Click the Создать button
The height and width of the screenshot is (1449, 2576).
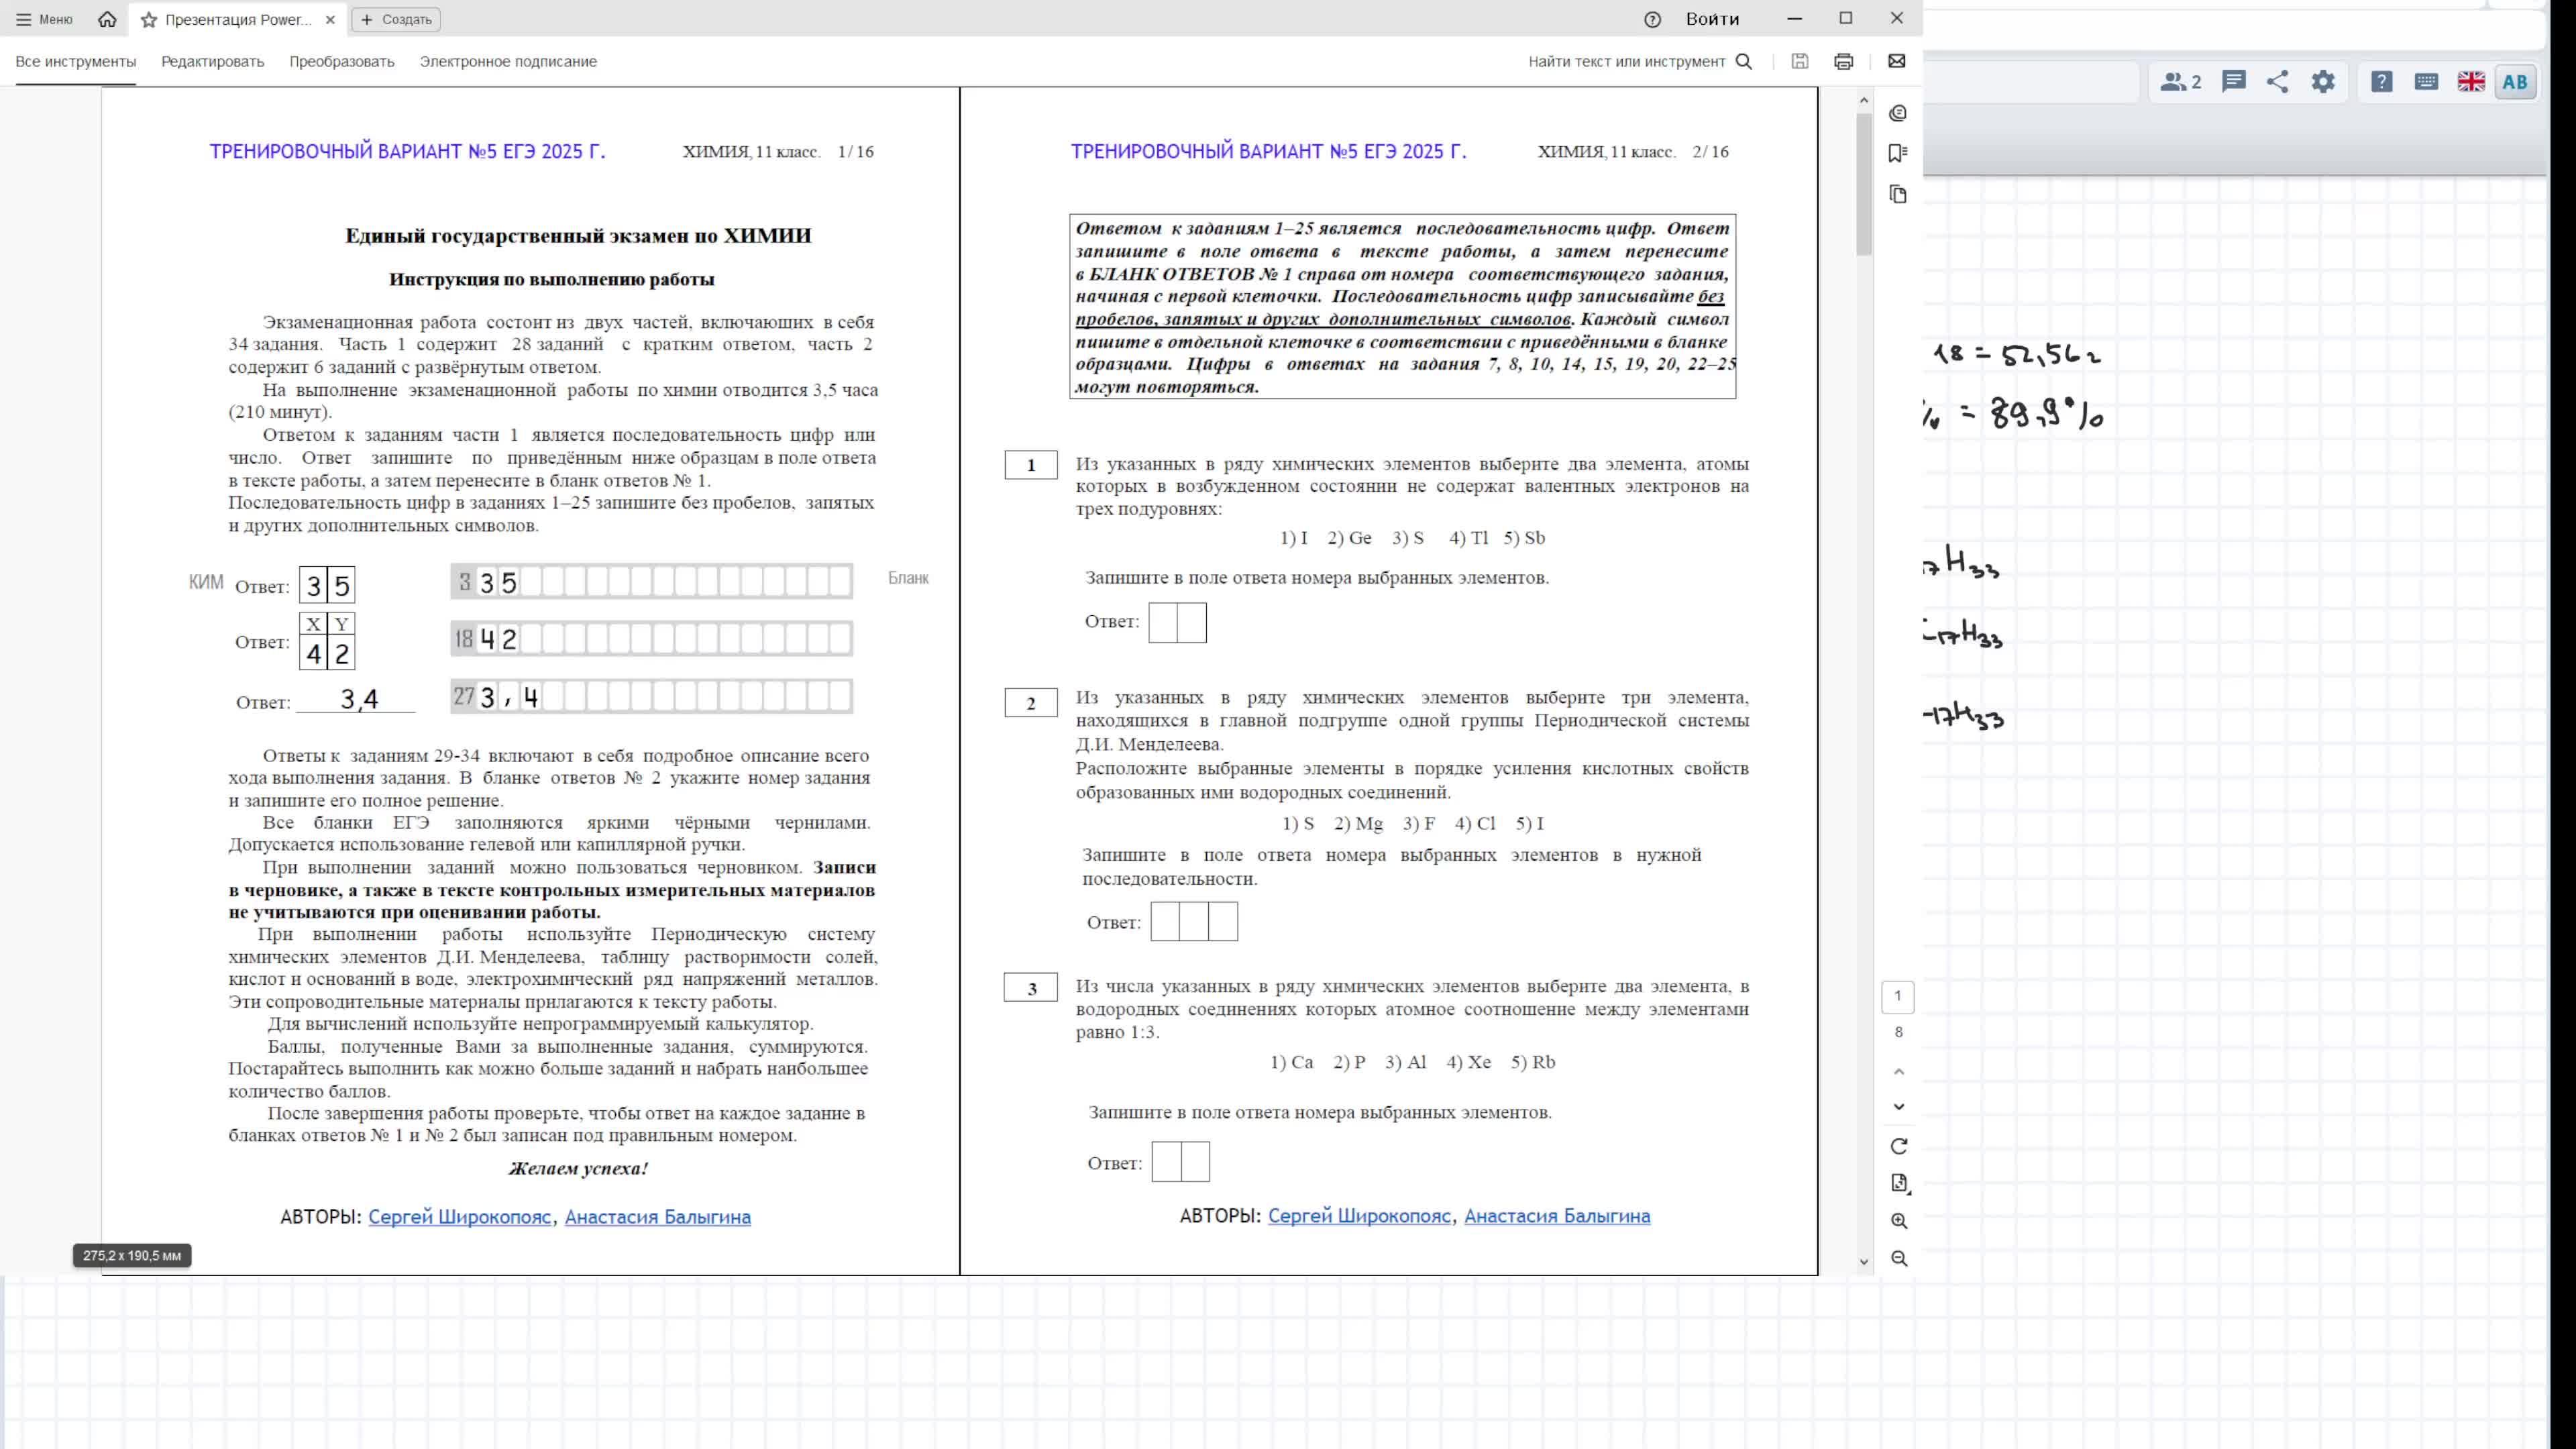click(x=396, y=19)
